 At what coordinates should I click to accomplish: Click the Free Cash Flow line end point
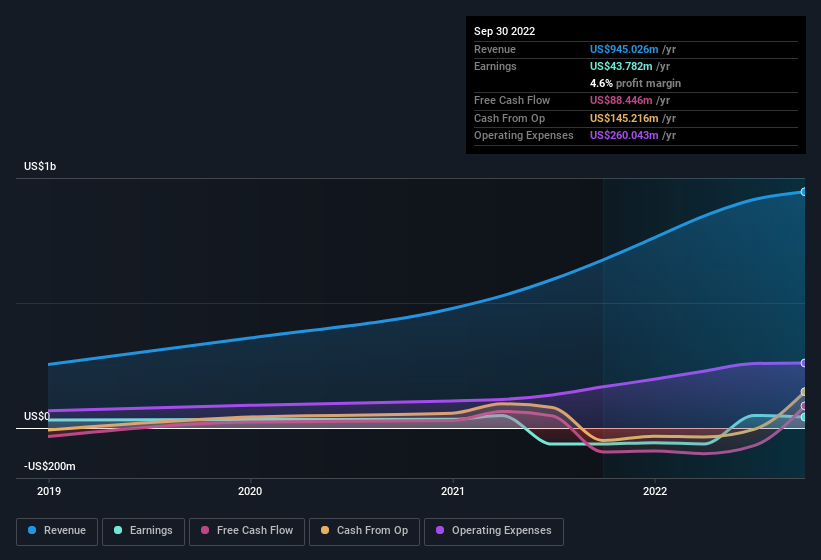tap(803, 406)
